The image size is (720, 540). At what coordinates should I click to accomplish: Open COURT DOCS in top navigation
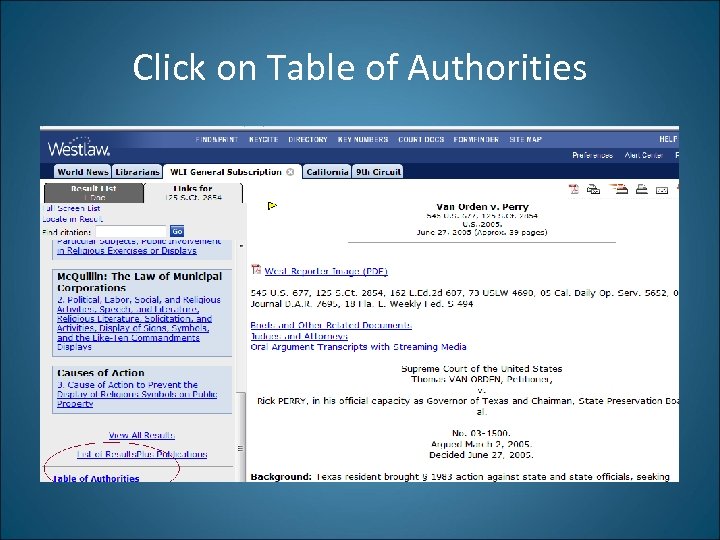point(421,139)
